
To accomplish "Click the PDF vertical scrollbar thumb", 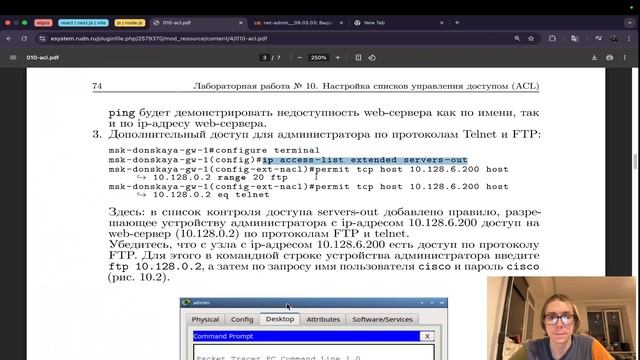I will tap(635, 162).
